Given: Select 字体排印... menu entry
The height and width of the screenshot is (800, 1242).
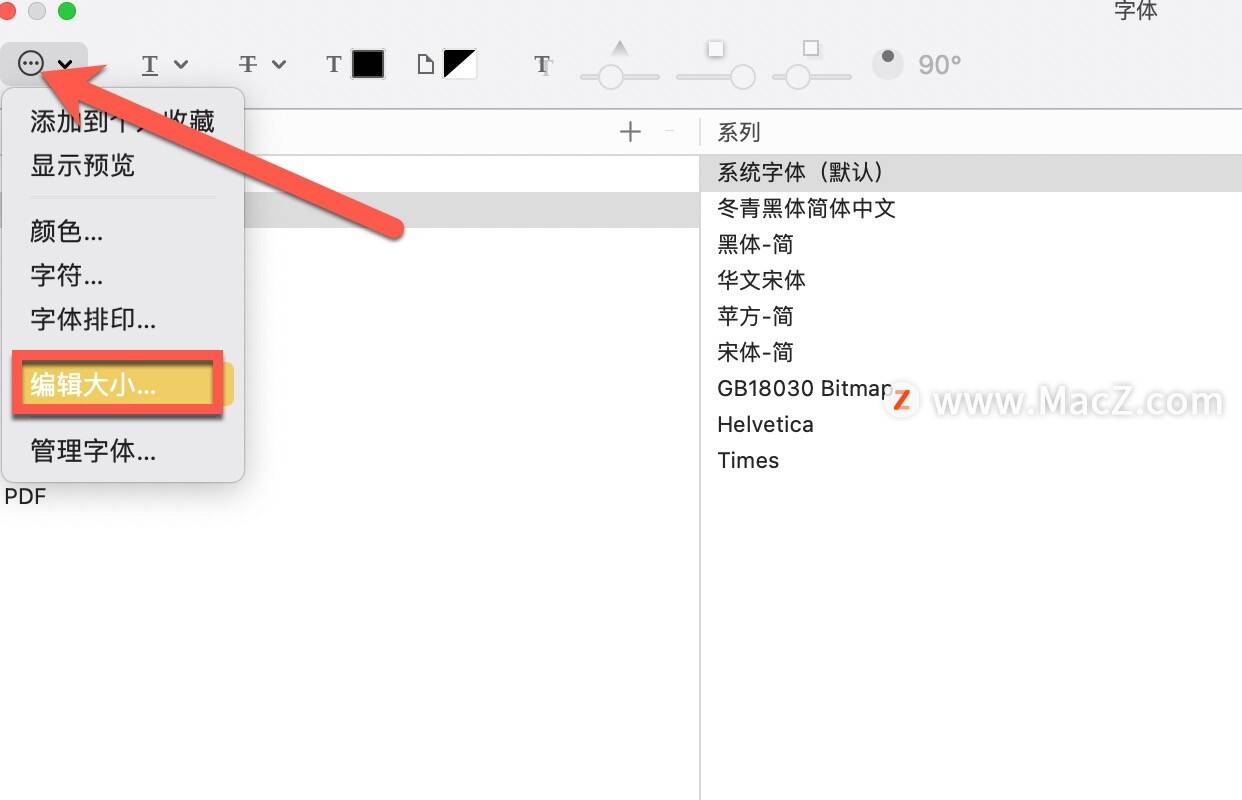Looking at the screenshot, I should click(93, 320).
